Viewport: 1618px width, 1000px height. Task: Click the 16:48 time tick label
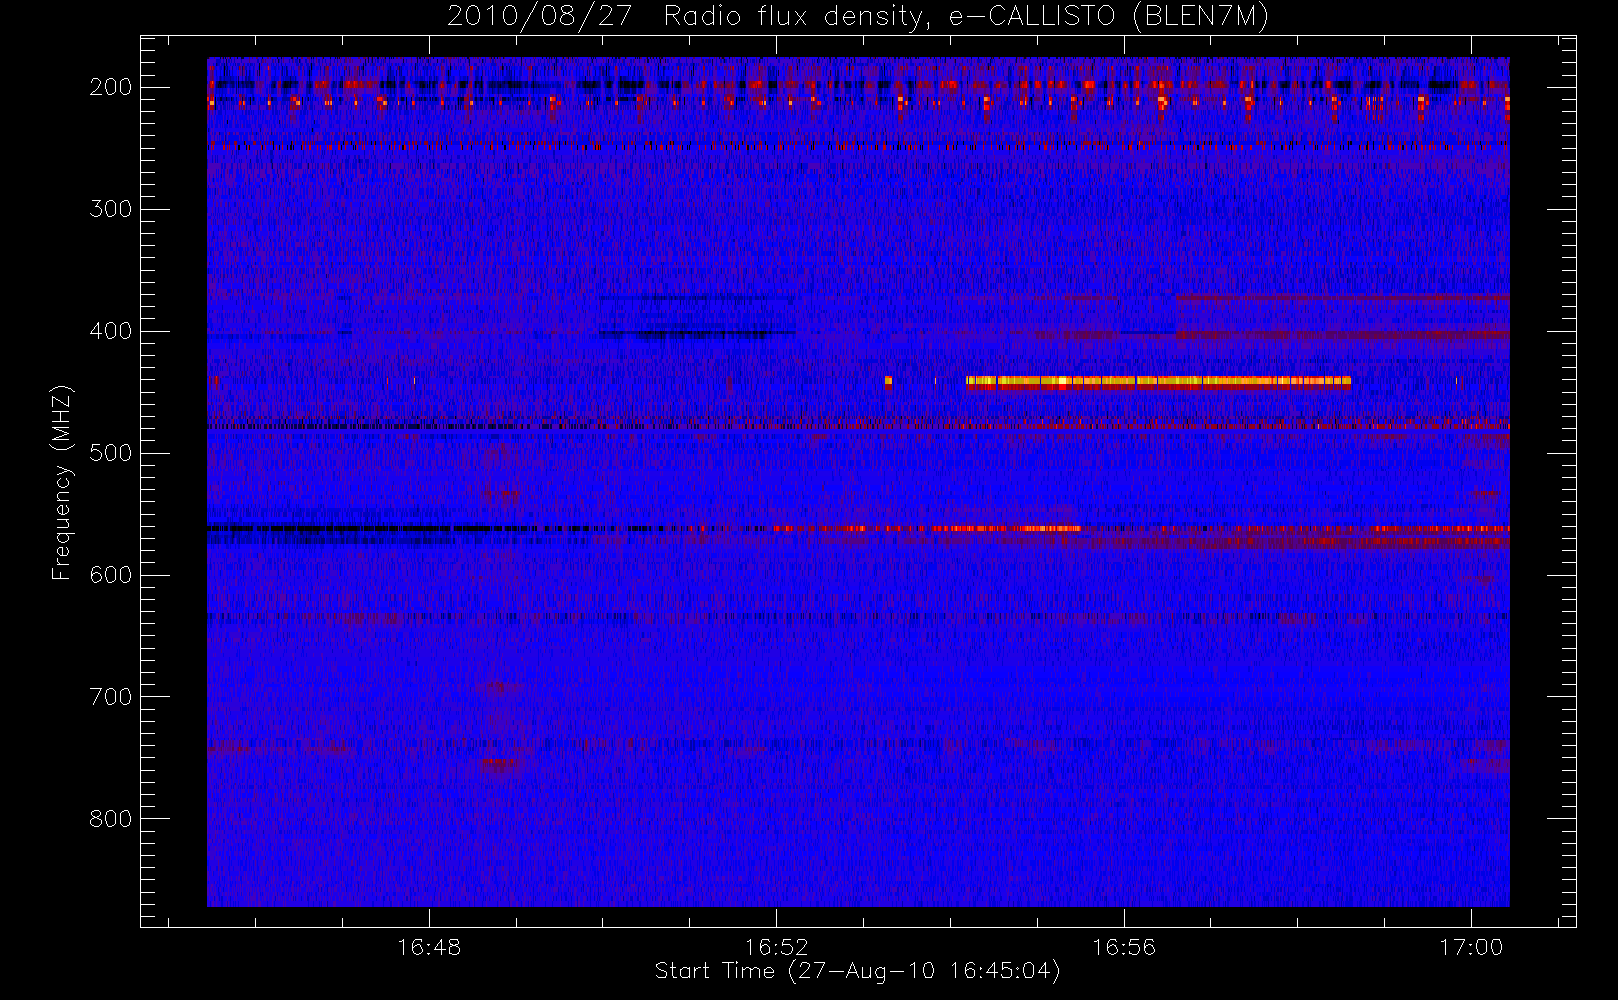tap(429, 947)
